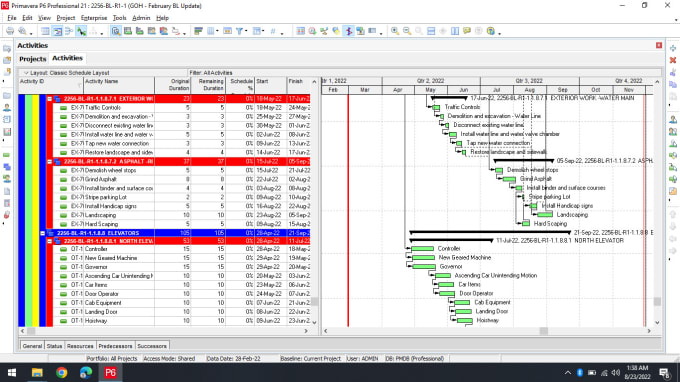Click the red Activities pane close icon
680x382 pixels.
(x=659, y=46)
